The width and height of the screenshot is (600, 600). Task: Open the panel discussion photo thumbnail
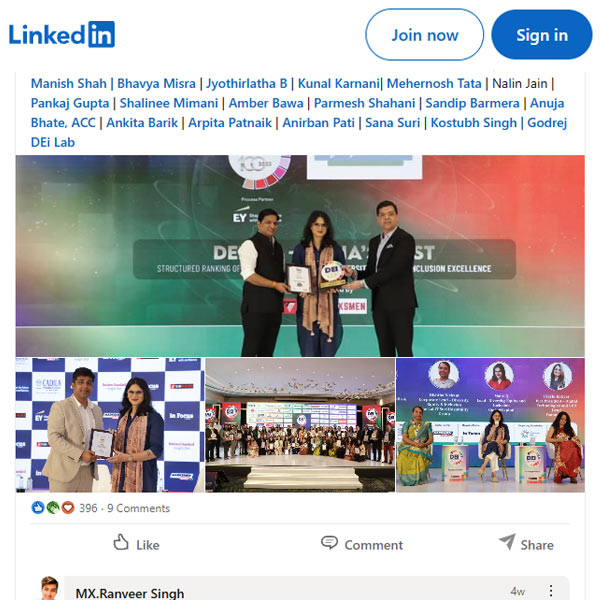tap(490, 425)
